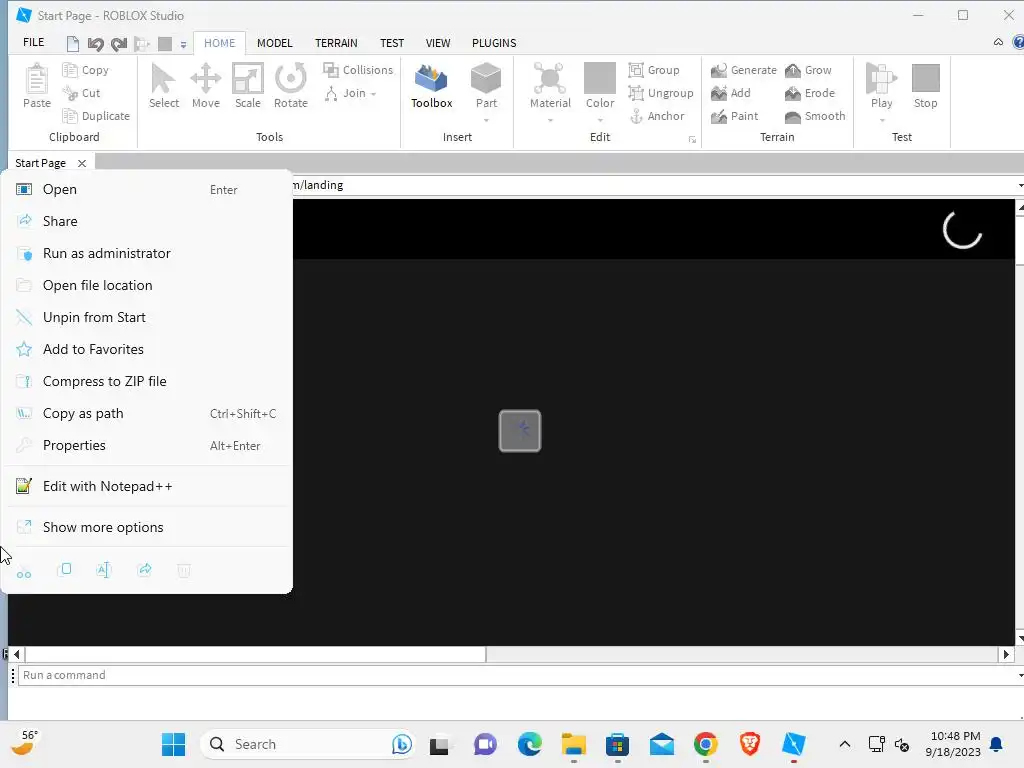
Task: Open File Explorer from the taskbar
Action: pyautogui.click(x=573, y=744)
